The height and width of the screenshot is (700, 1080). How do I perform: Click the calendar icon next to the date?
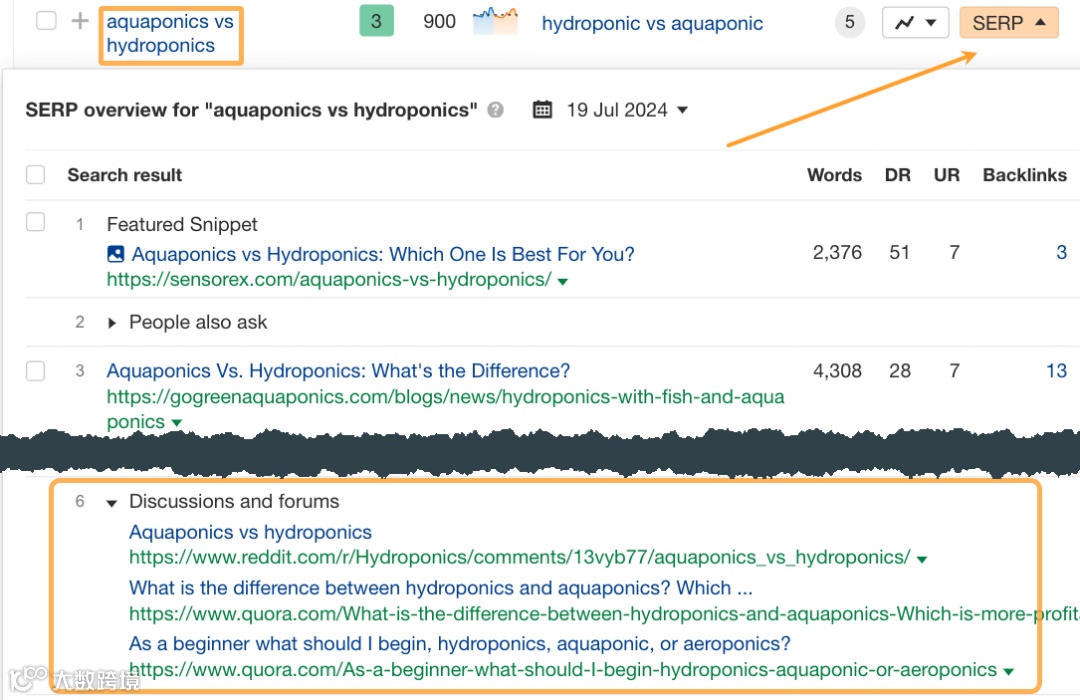coord(543,110)
